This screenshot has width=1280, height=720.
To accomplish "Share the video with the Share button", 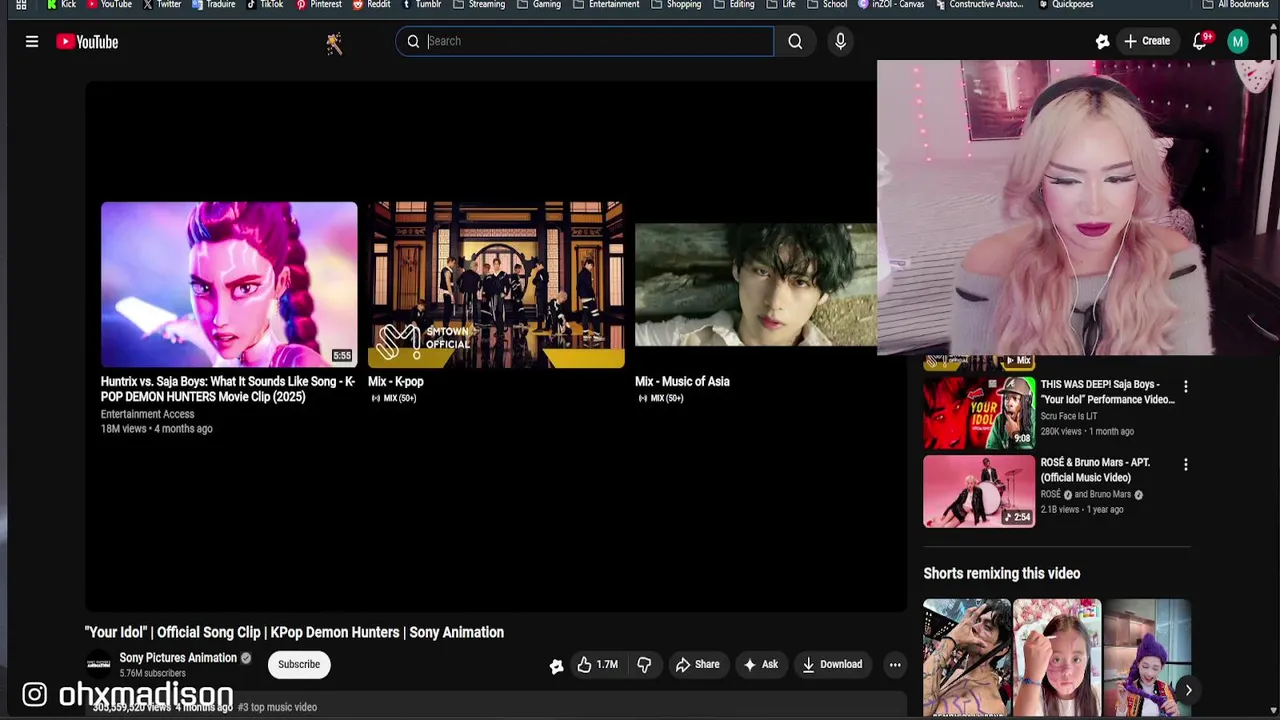I will click(697, 665).
